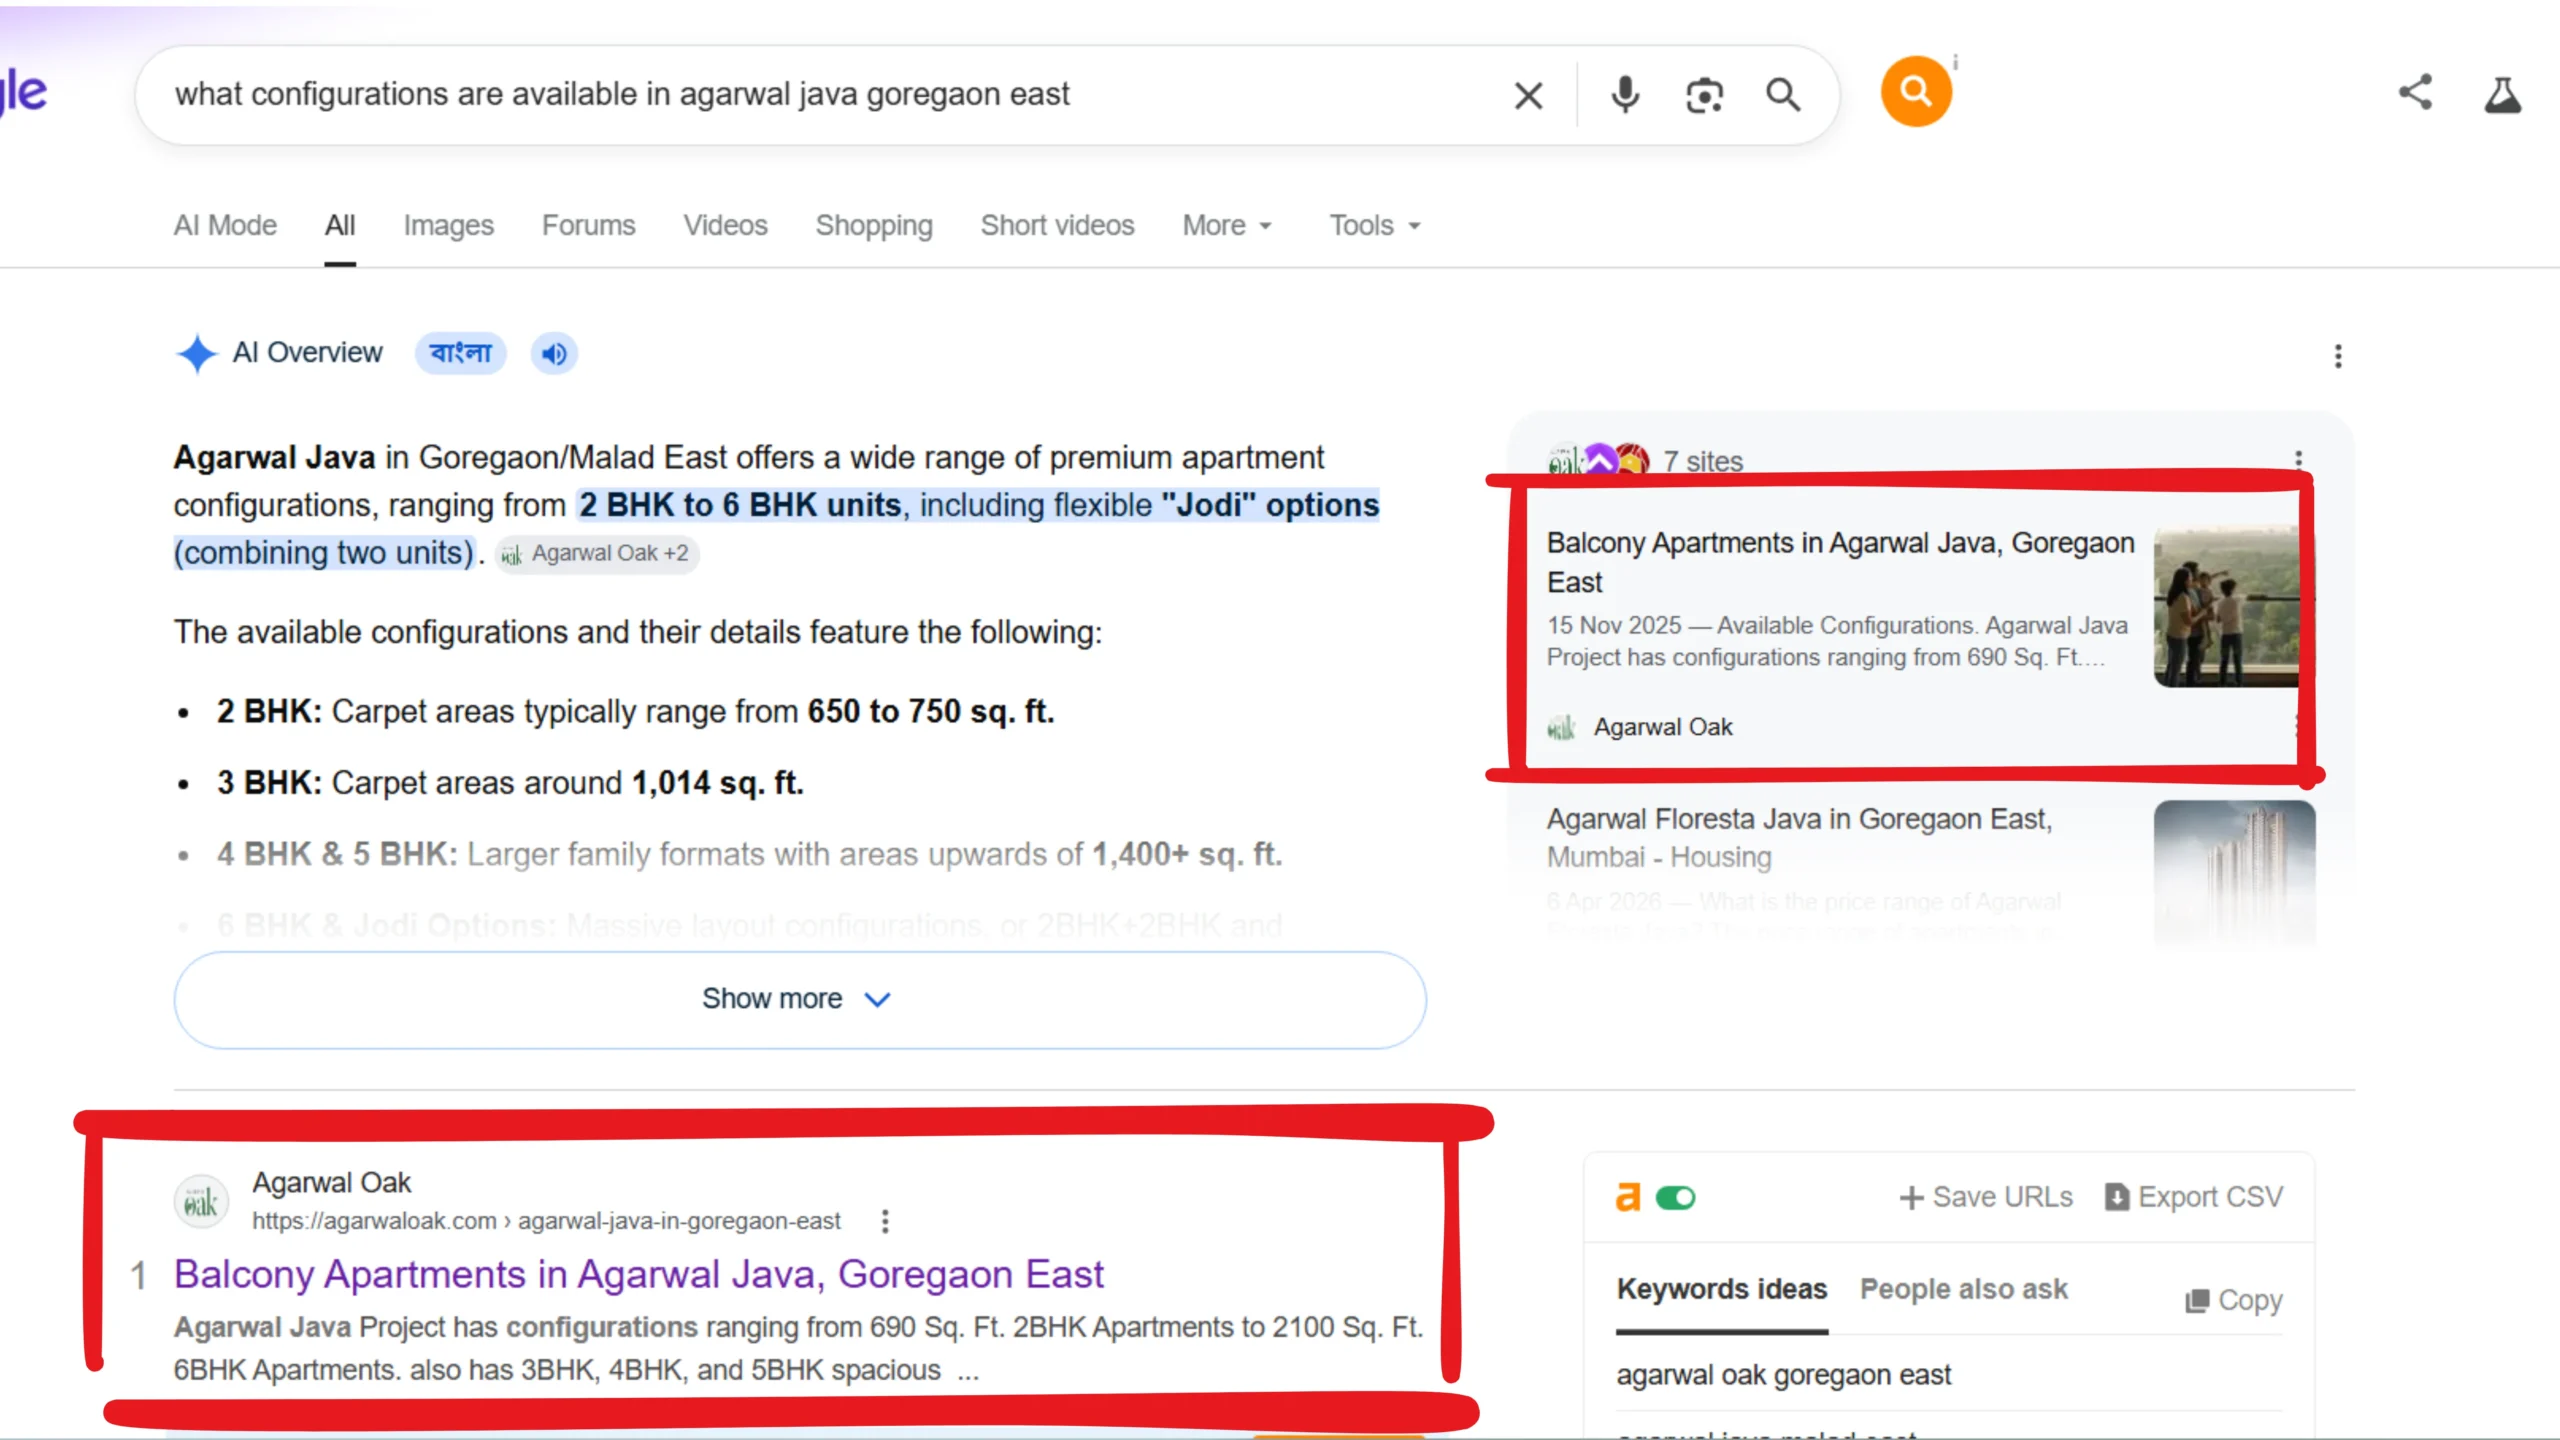
Task: Click into the Google search input field
Action: click(830, 95)
